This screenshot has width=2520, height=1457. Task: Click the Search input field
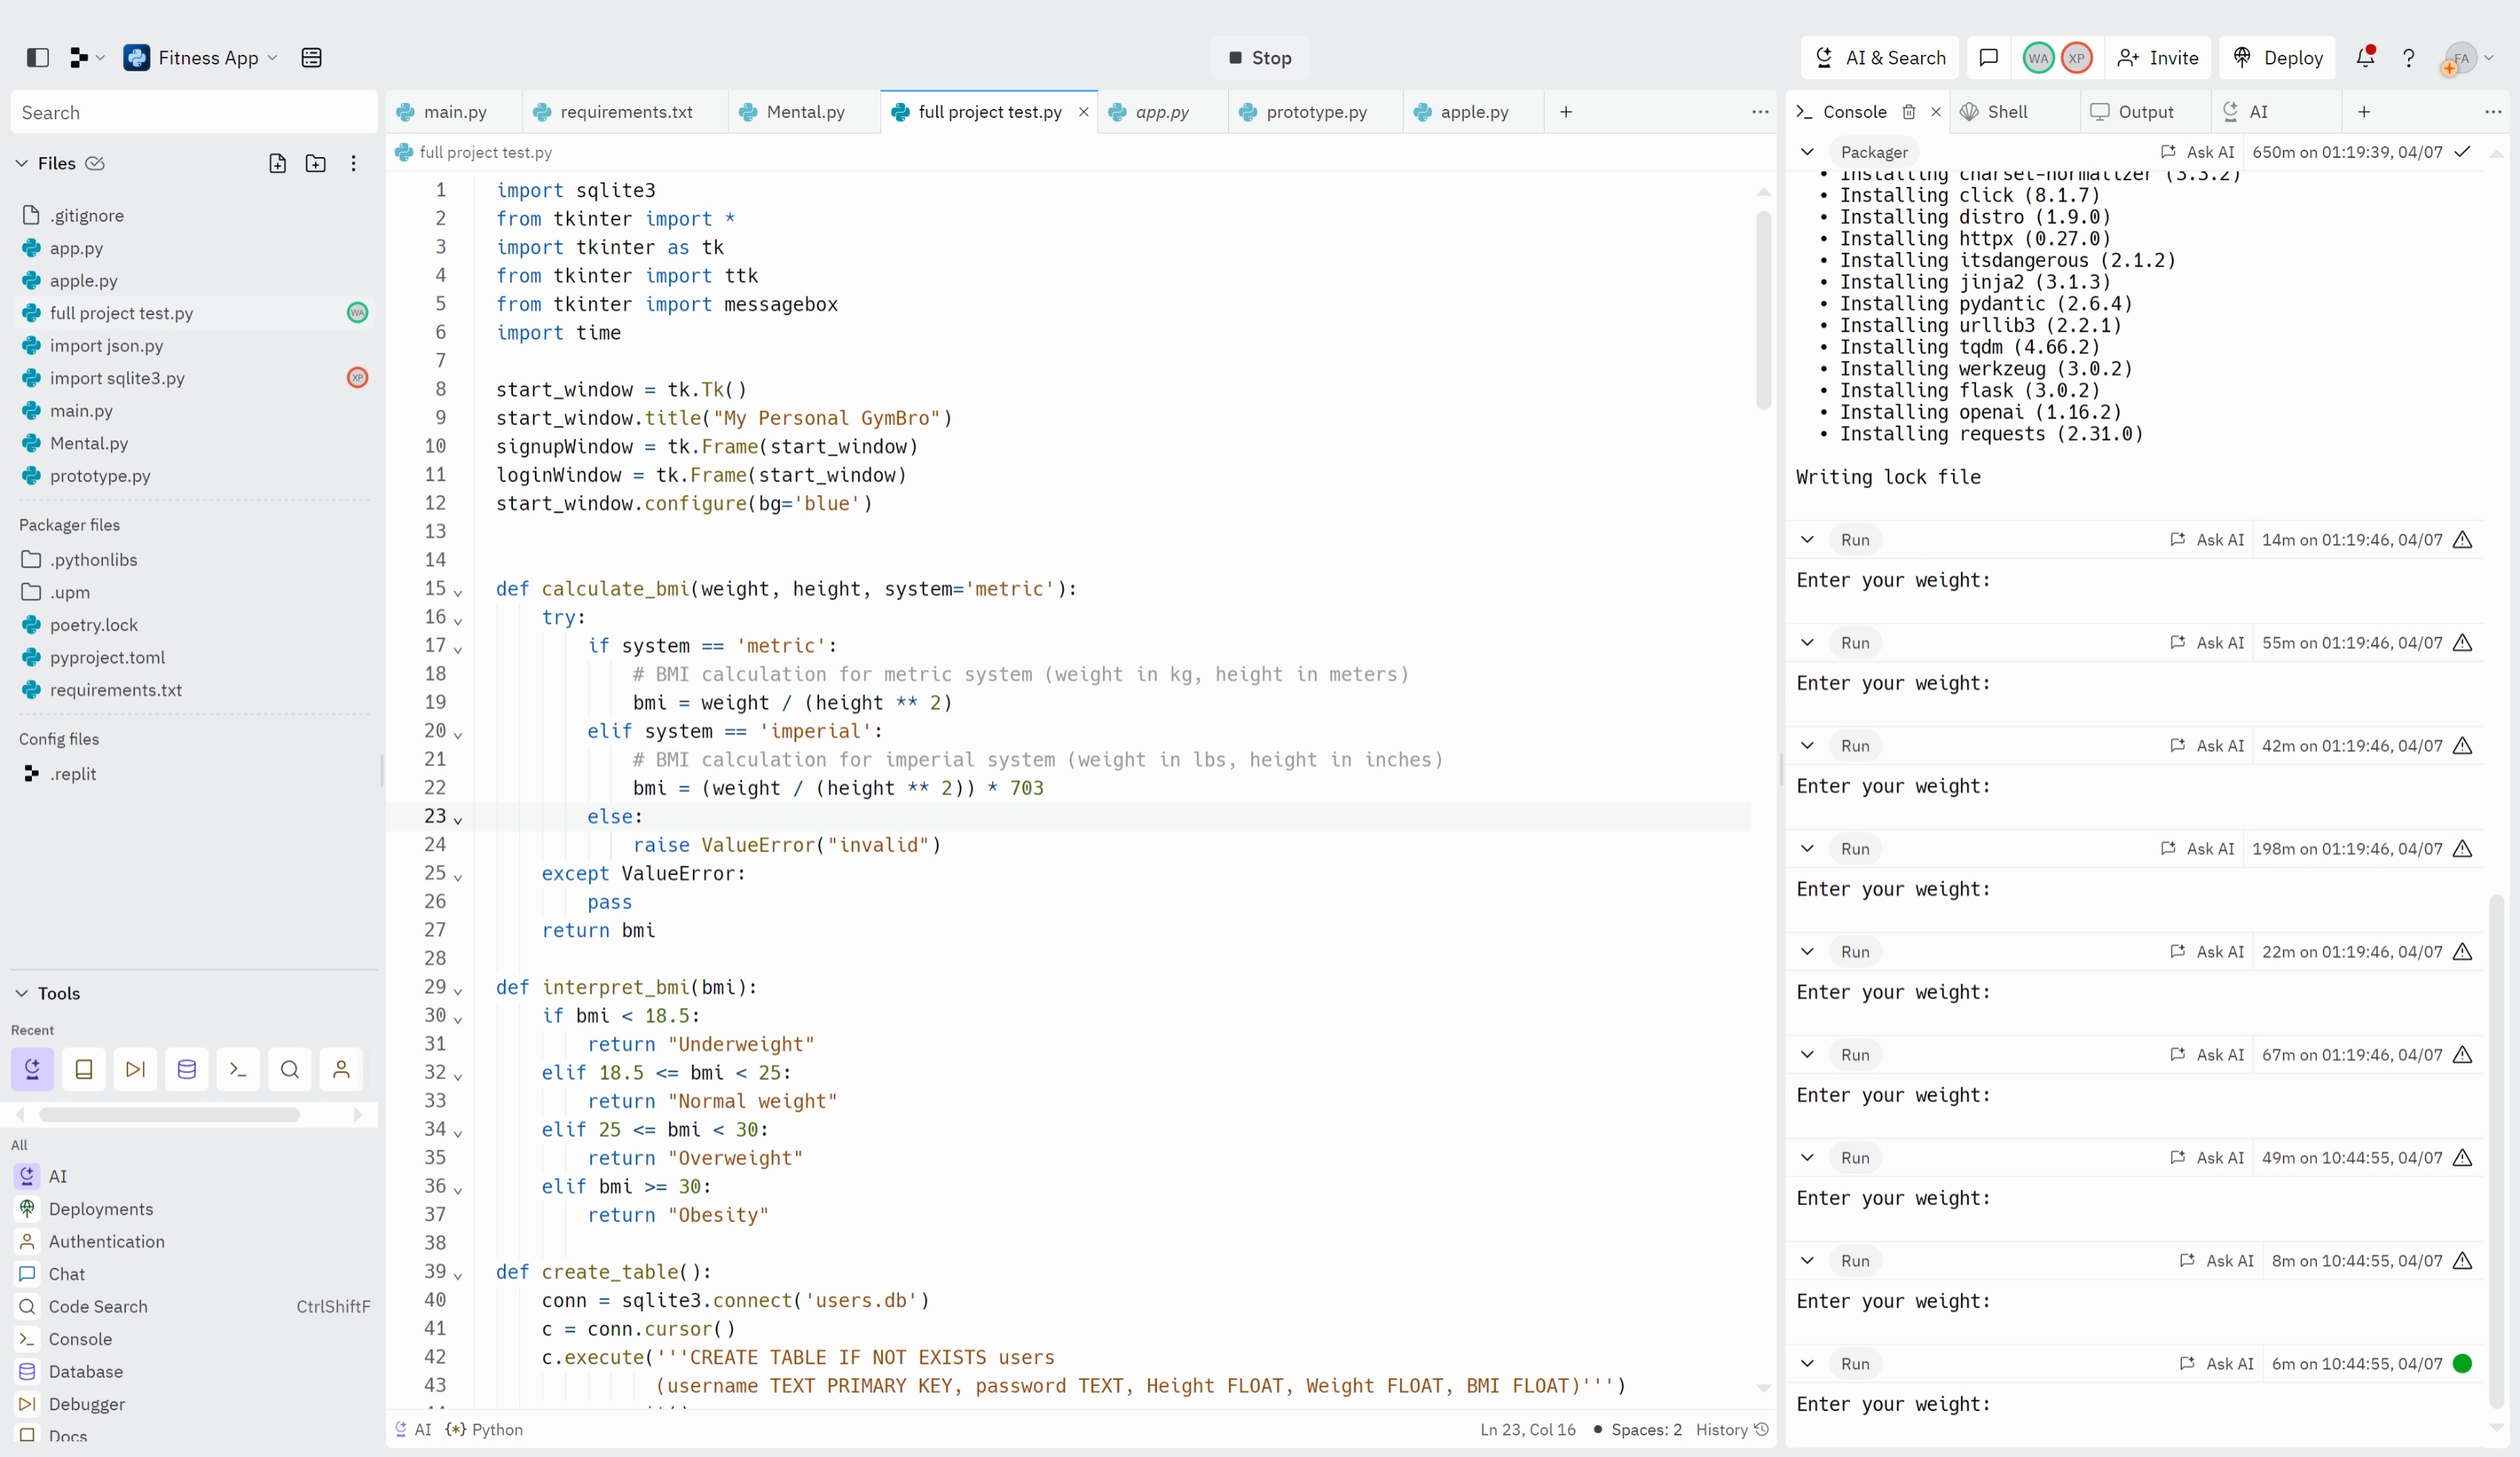pos(194,113)
